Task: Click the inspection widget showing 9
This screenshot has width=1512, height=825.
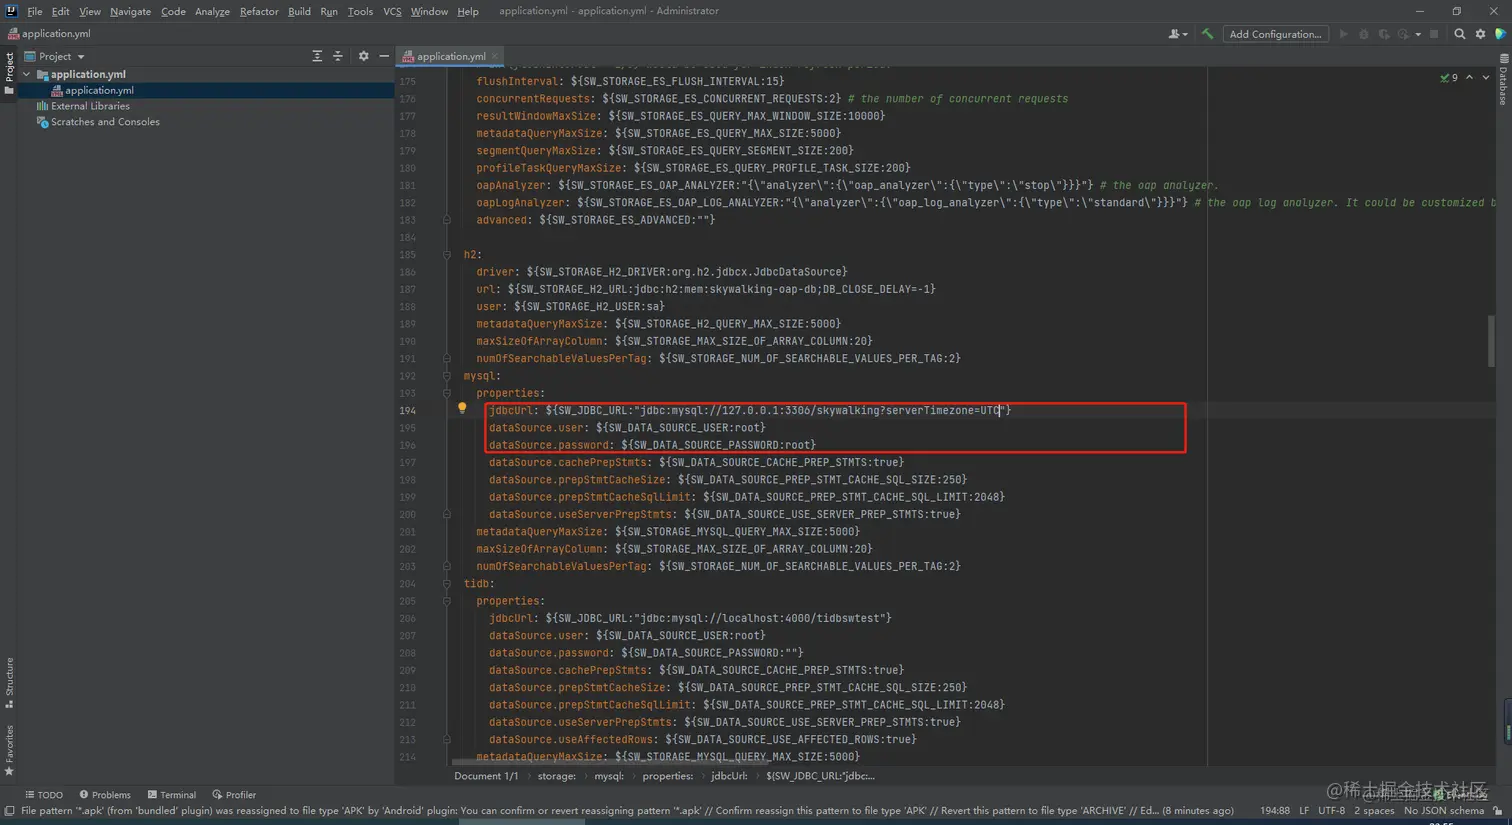Action: point(1449,77)
